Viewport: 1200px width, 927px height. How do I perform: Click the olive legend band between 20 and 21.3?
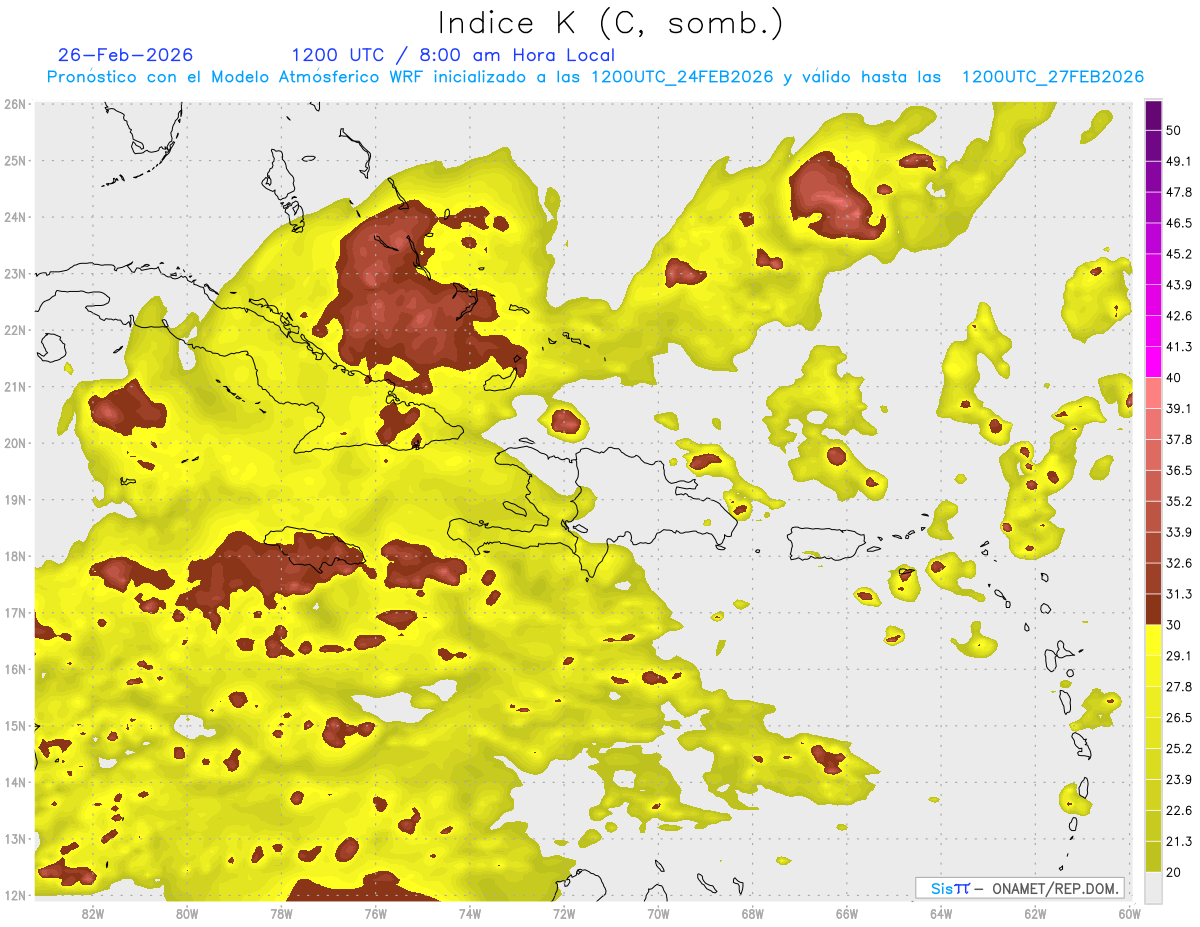pyautogui.click(x=1153, y=857)
